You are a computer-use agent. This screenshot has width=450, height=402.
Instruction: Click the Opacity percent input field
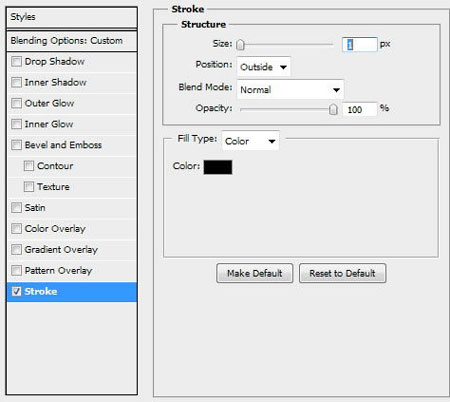360,109
